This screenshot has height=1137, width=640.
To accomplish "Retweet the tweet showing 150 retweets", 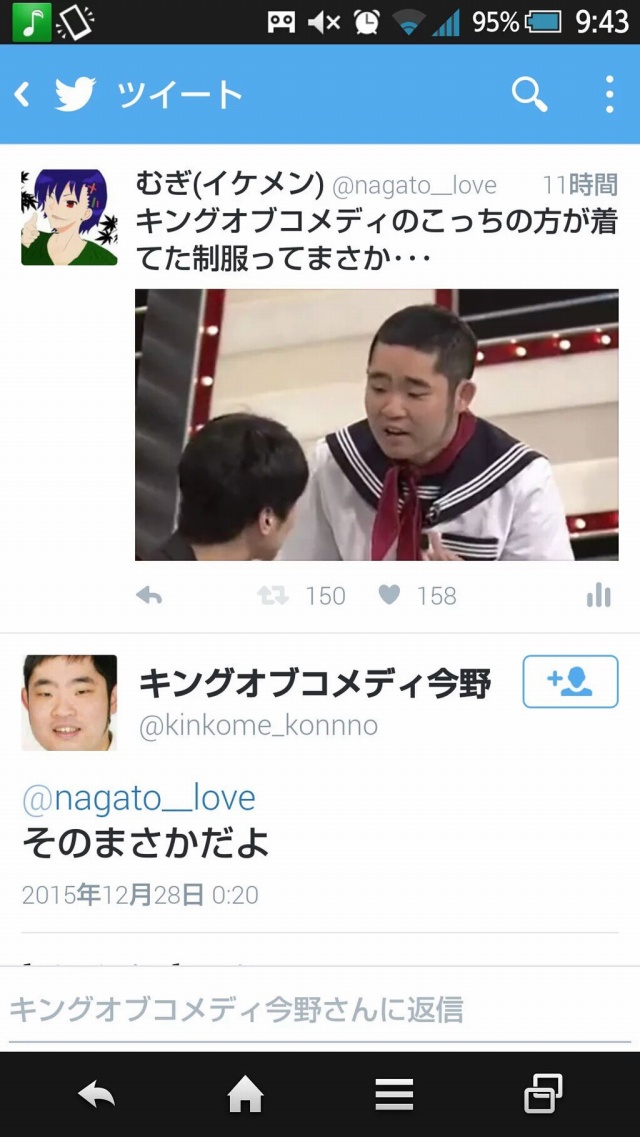I will point(273,595).
